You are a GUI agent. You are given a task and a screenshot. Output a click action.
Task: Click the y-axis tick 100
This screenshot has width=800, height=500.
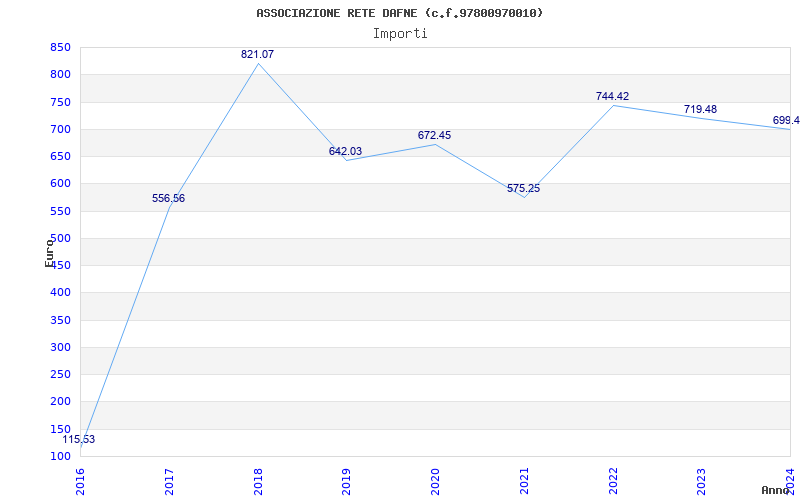pyautogui.click(x=60, y=456)
